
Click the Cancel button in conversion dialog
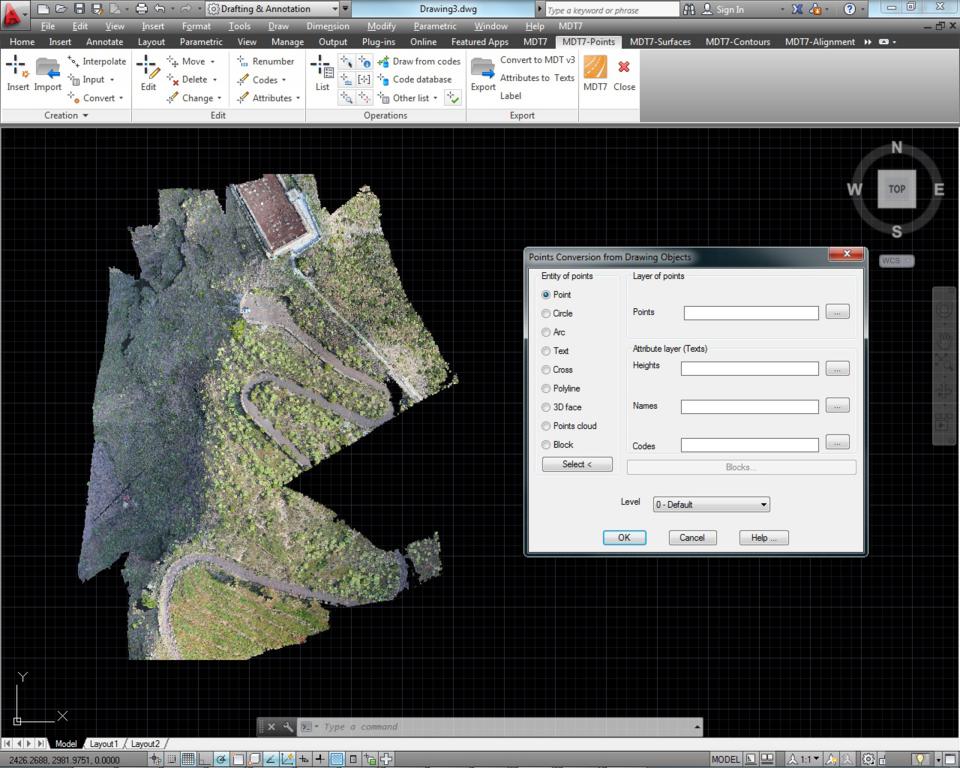(692, 538)
